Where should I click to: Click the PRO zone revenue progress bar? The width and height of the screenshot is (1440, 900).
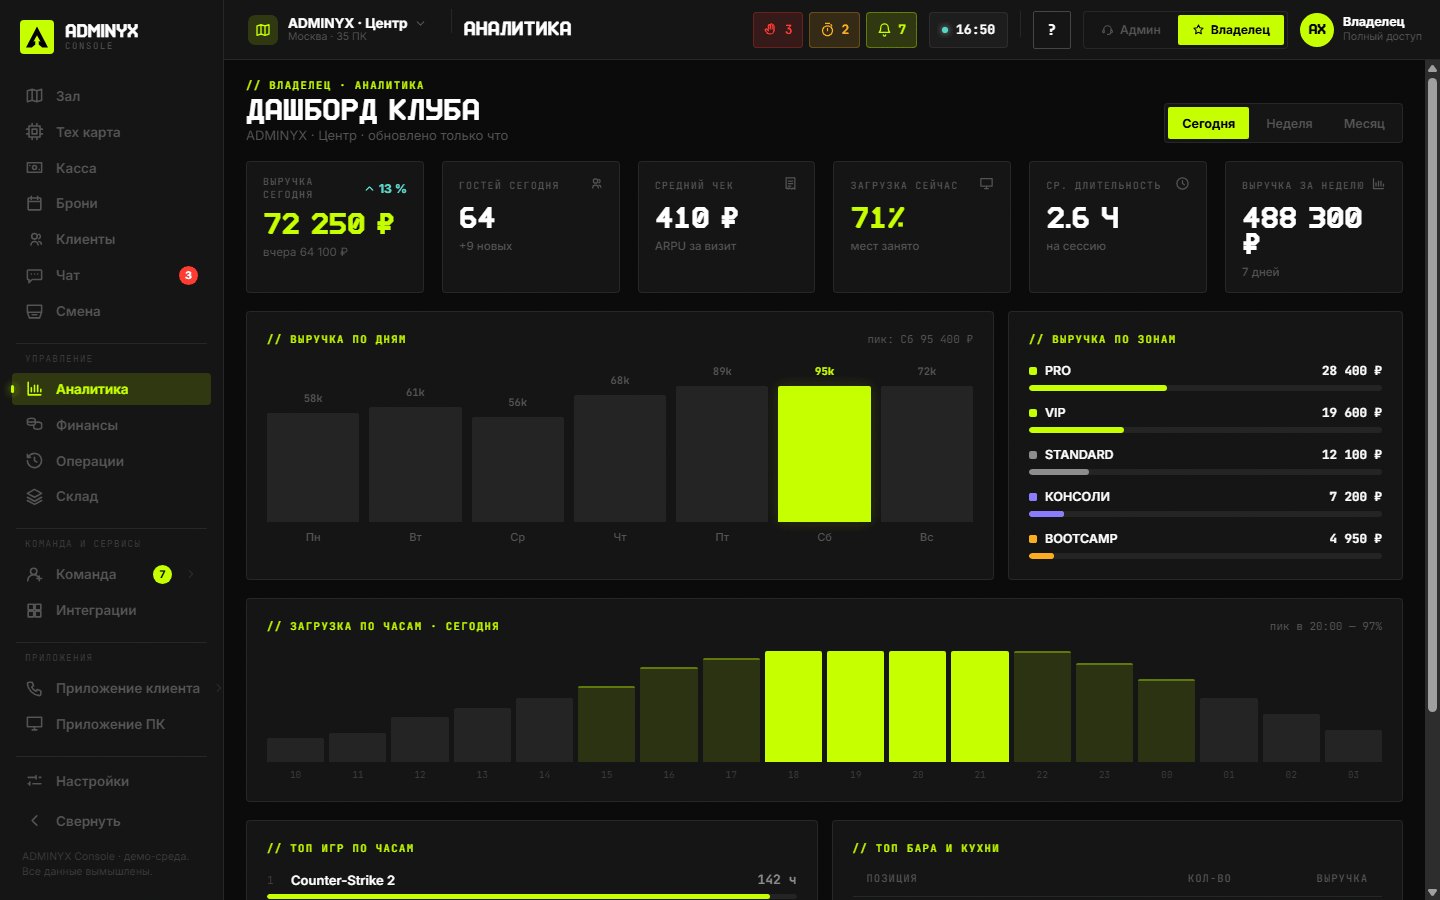point(1205,388)
